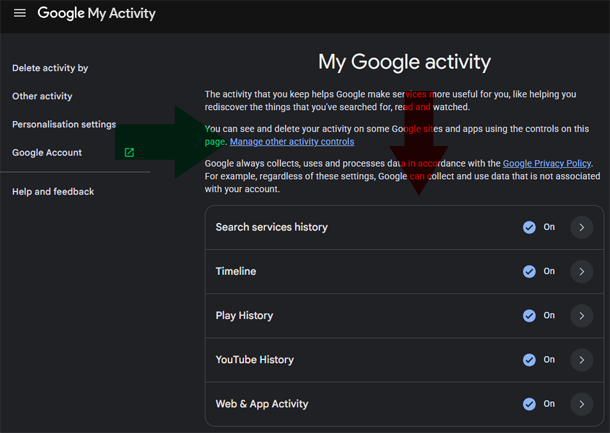Click the My Google activity heading
The height and width of the screenshot is (433, 610).
tap(405, 62)
